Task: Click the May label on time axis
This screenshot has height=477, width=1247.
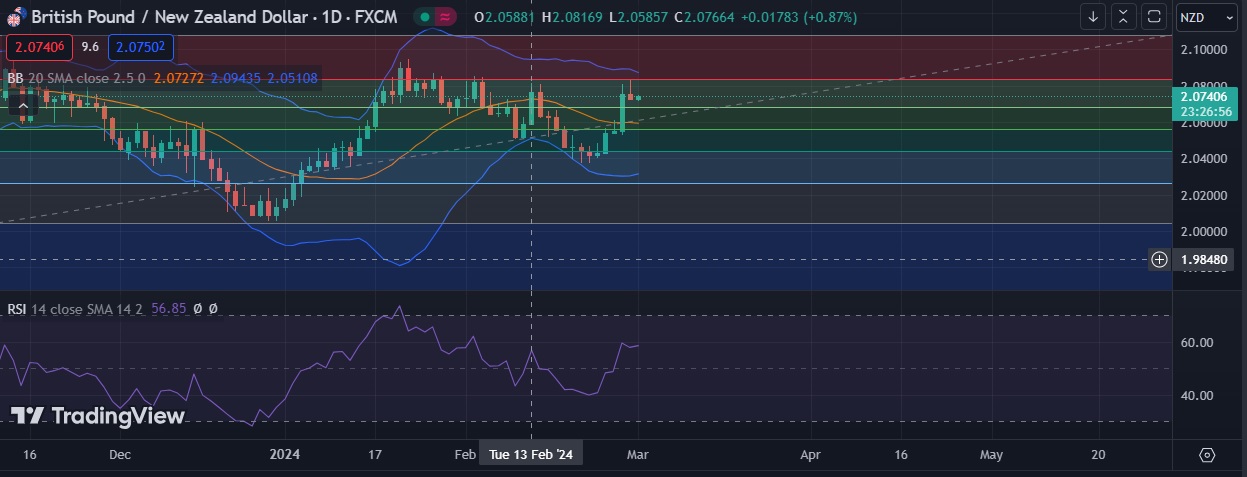Action: pyautogui.click(x=991, y=454)
